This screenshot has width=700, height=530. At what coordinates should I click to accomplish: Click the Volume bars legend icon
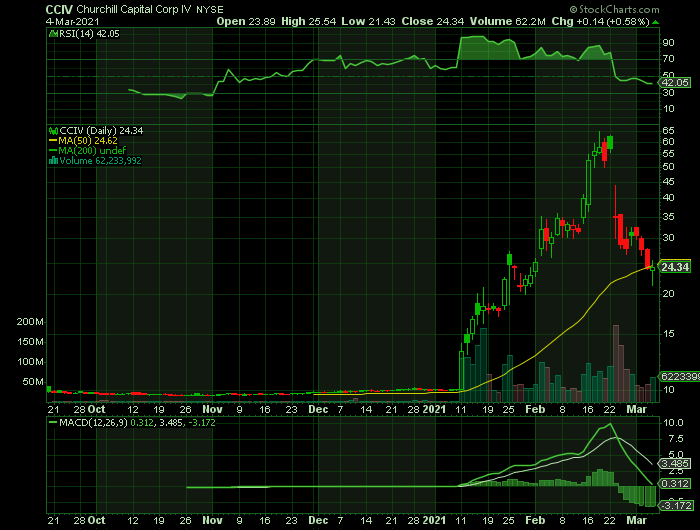[x=54, y=160]
